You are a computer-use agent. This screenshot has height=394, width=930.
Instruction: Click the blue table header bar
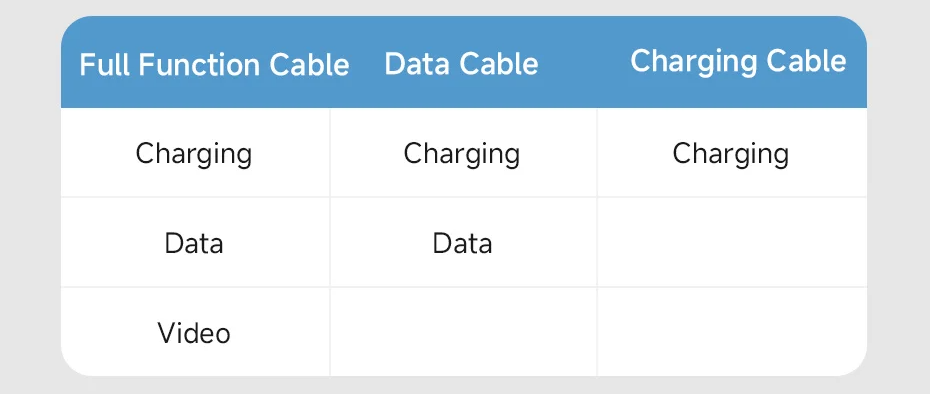tap(463, 62)
